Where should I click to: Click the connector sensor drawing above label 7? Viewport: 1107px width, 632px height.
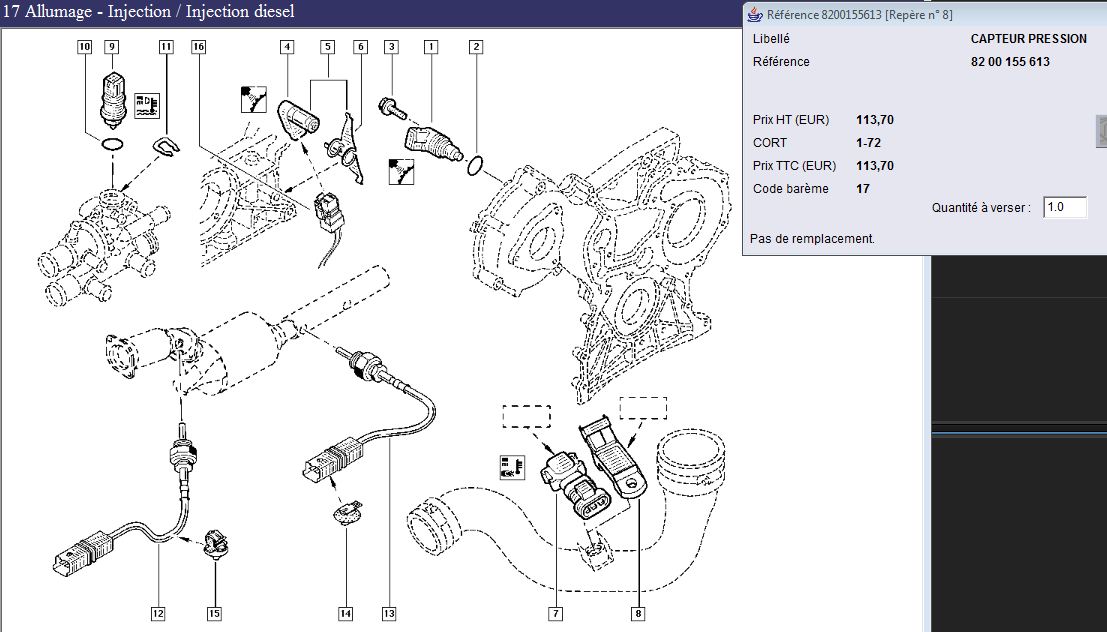[574, 487]
